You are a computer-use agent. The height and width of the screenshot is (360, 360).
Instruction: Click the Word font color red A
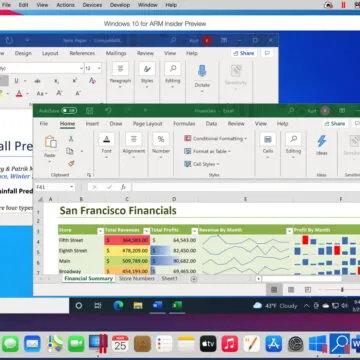tap(19, 94)
